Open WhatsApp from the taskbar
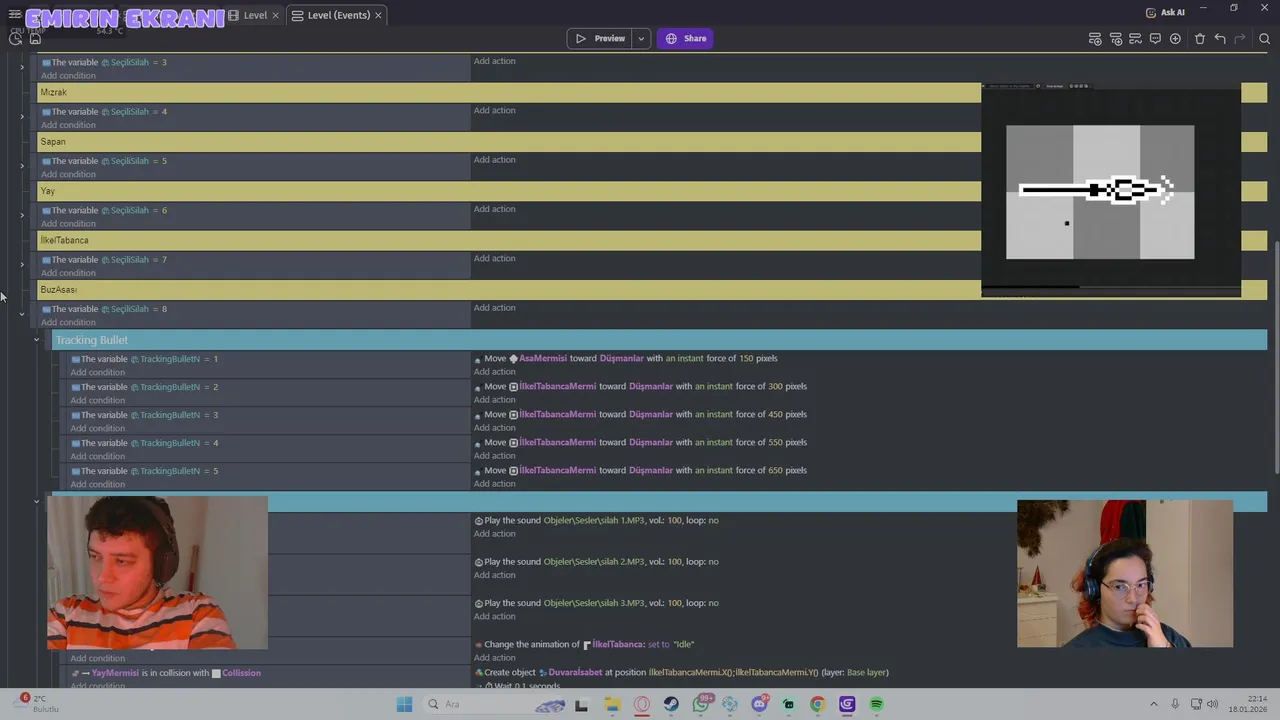Viewport: 1280px width, 720px height. click(701, 704)
